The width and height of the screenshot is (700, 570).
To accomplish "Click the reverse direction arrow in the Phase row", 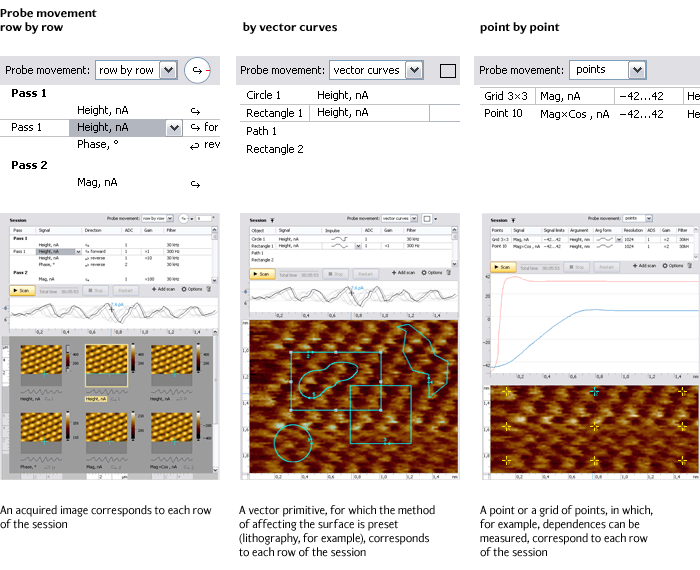I will pyautogui.click(x=195, y=145).
